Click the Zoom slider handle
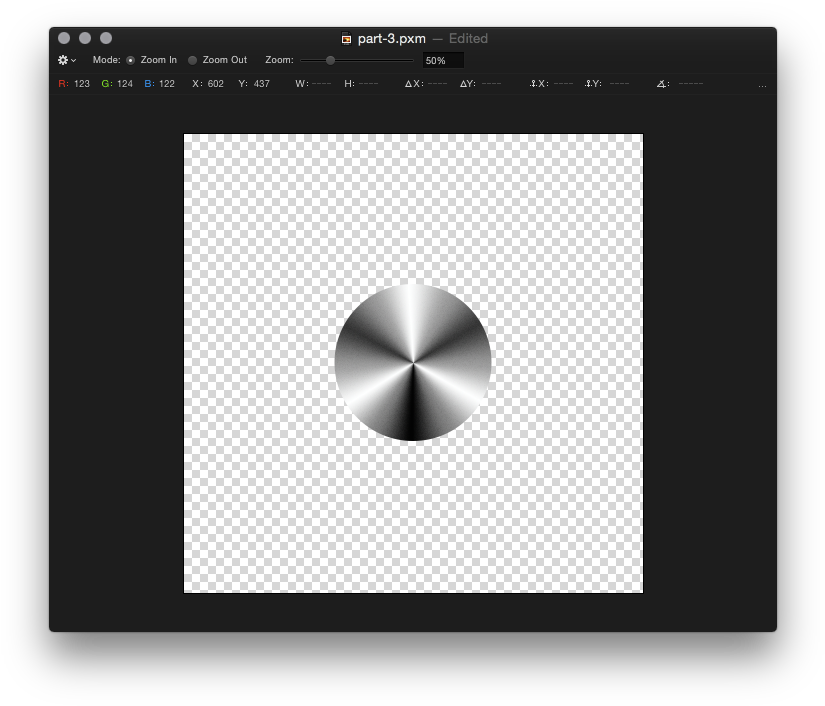Image resolution: width=825 pixels, height=706 pixels. point(330,60)
